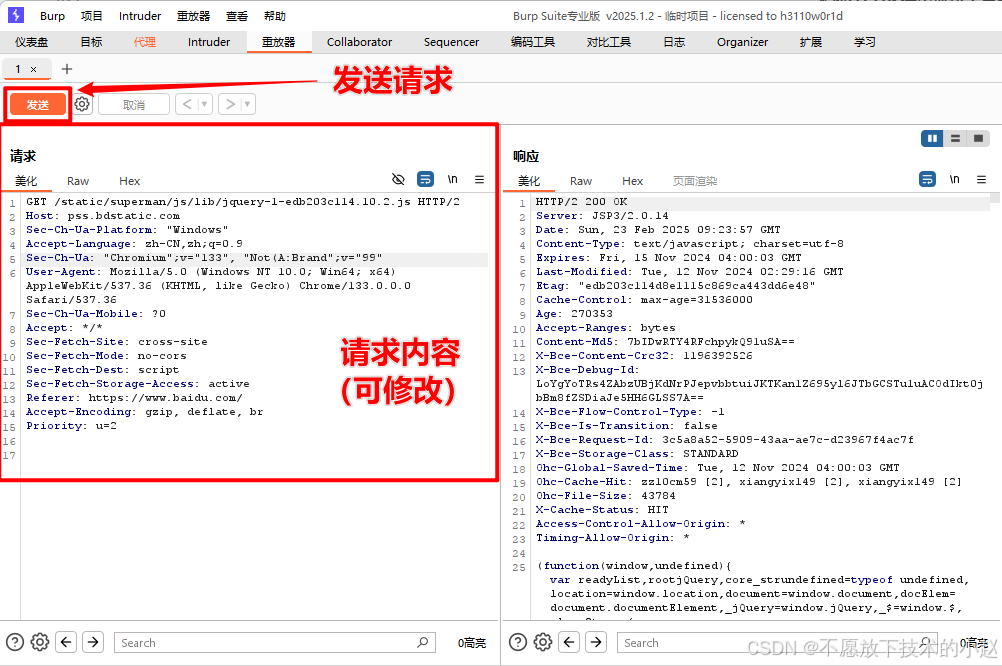Viewport: 1002px width, 666px height.
Task: Open send settings gear icon
Action: pos(82,104)
